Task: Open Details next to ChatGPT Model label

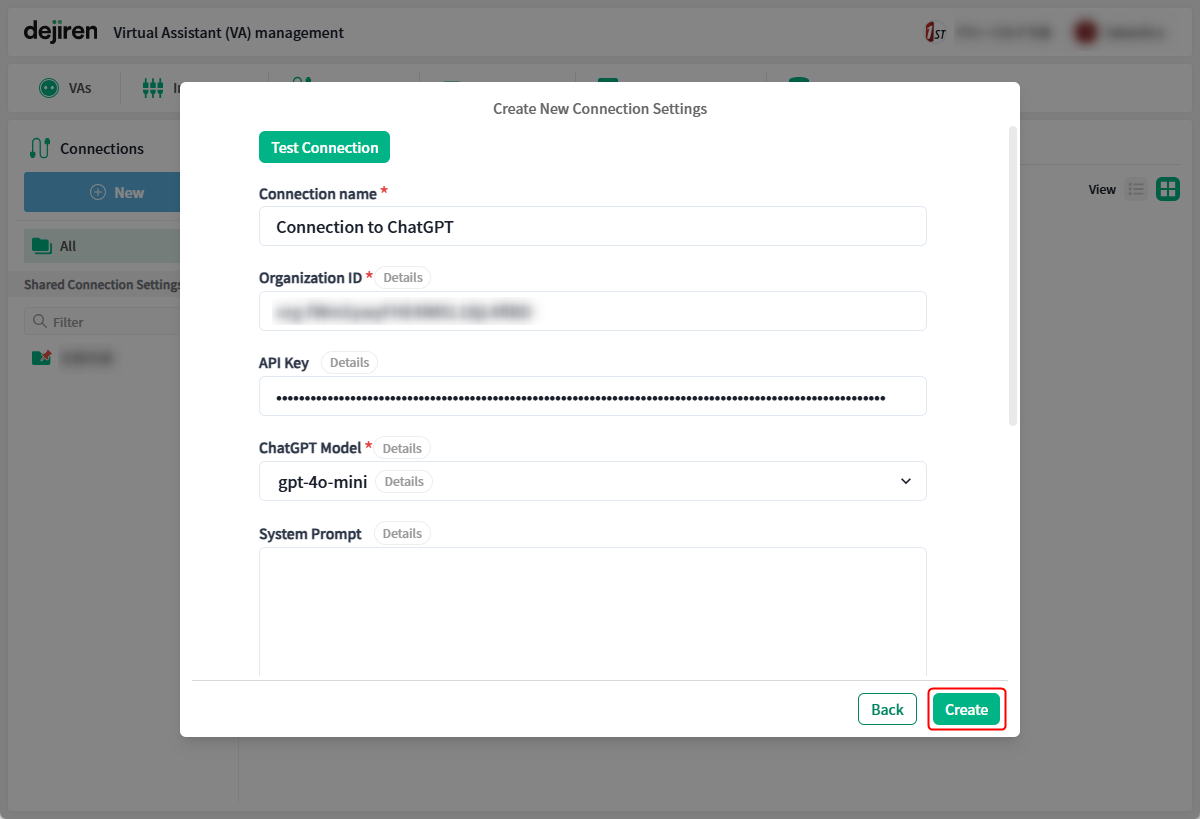Action: [403, 448]
